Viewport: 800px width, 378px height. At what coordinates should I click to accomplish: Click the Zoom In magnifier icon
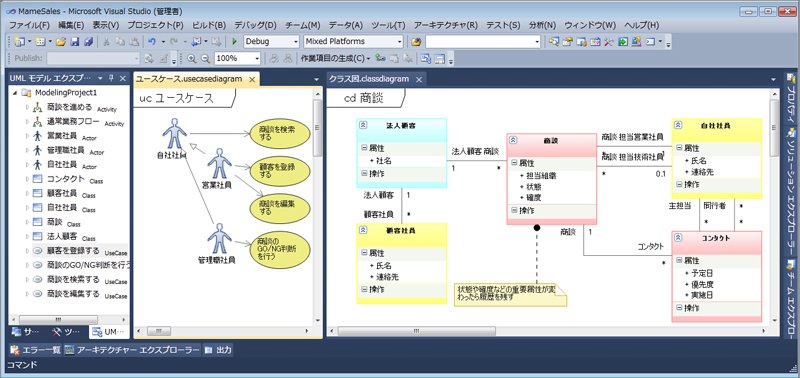pyautogui.click(x=192, y=59)
